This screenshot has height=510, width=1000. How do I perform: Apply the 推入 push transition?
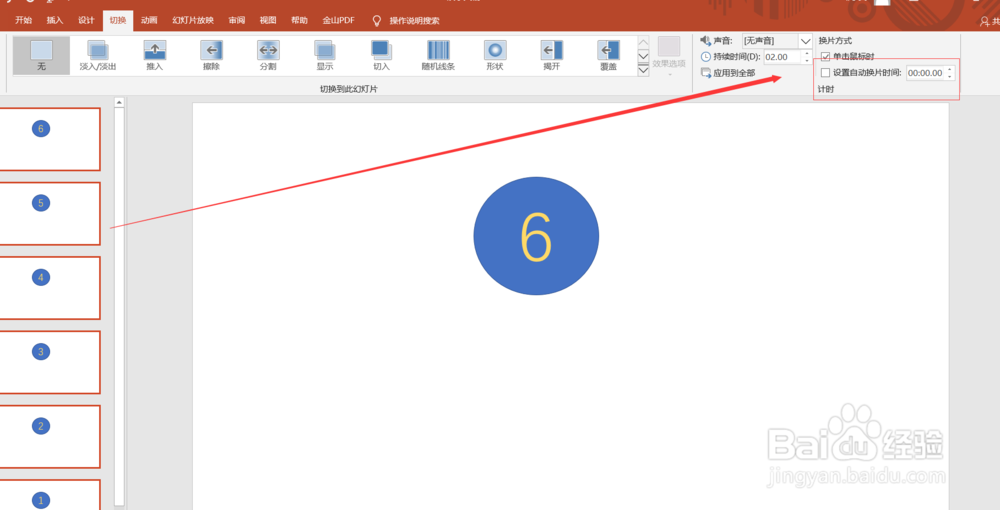point(155,55)
